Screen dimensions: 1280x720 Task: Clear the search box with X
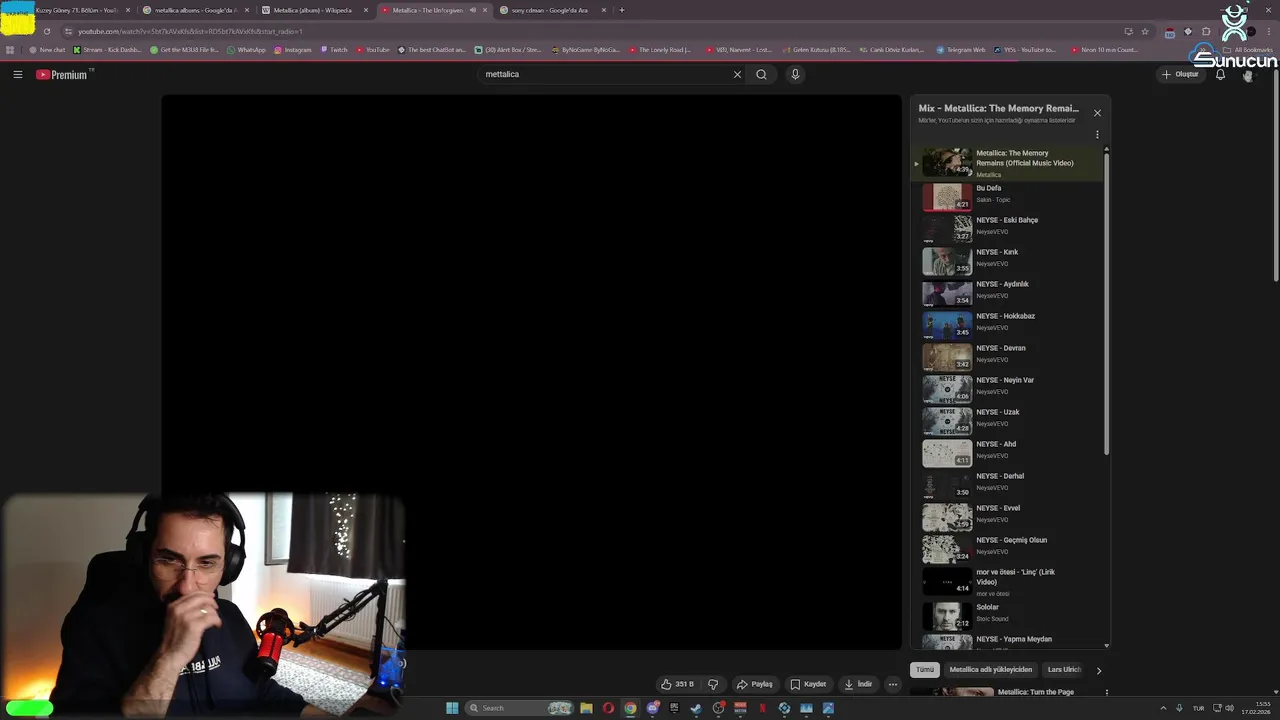(737, 74)
